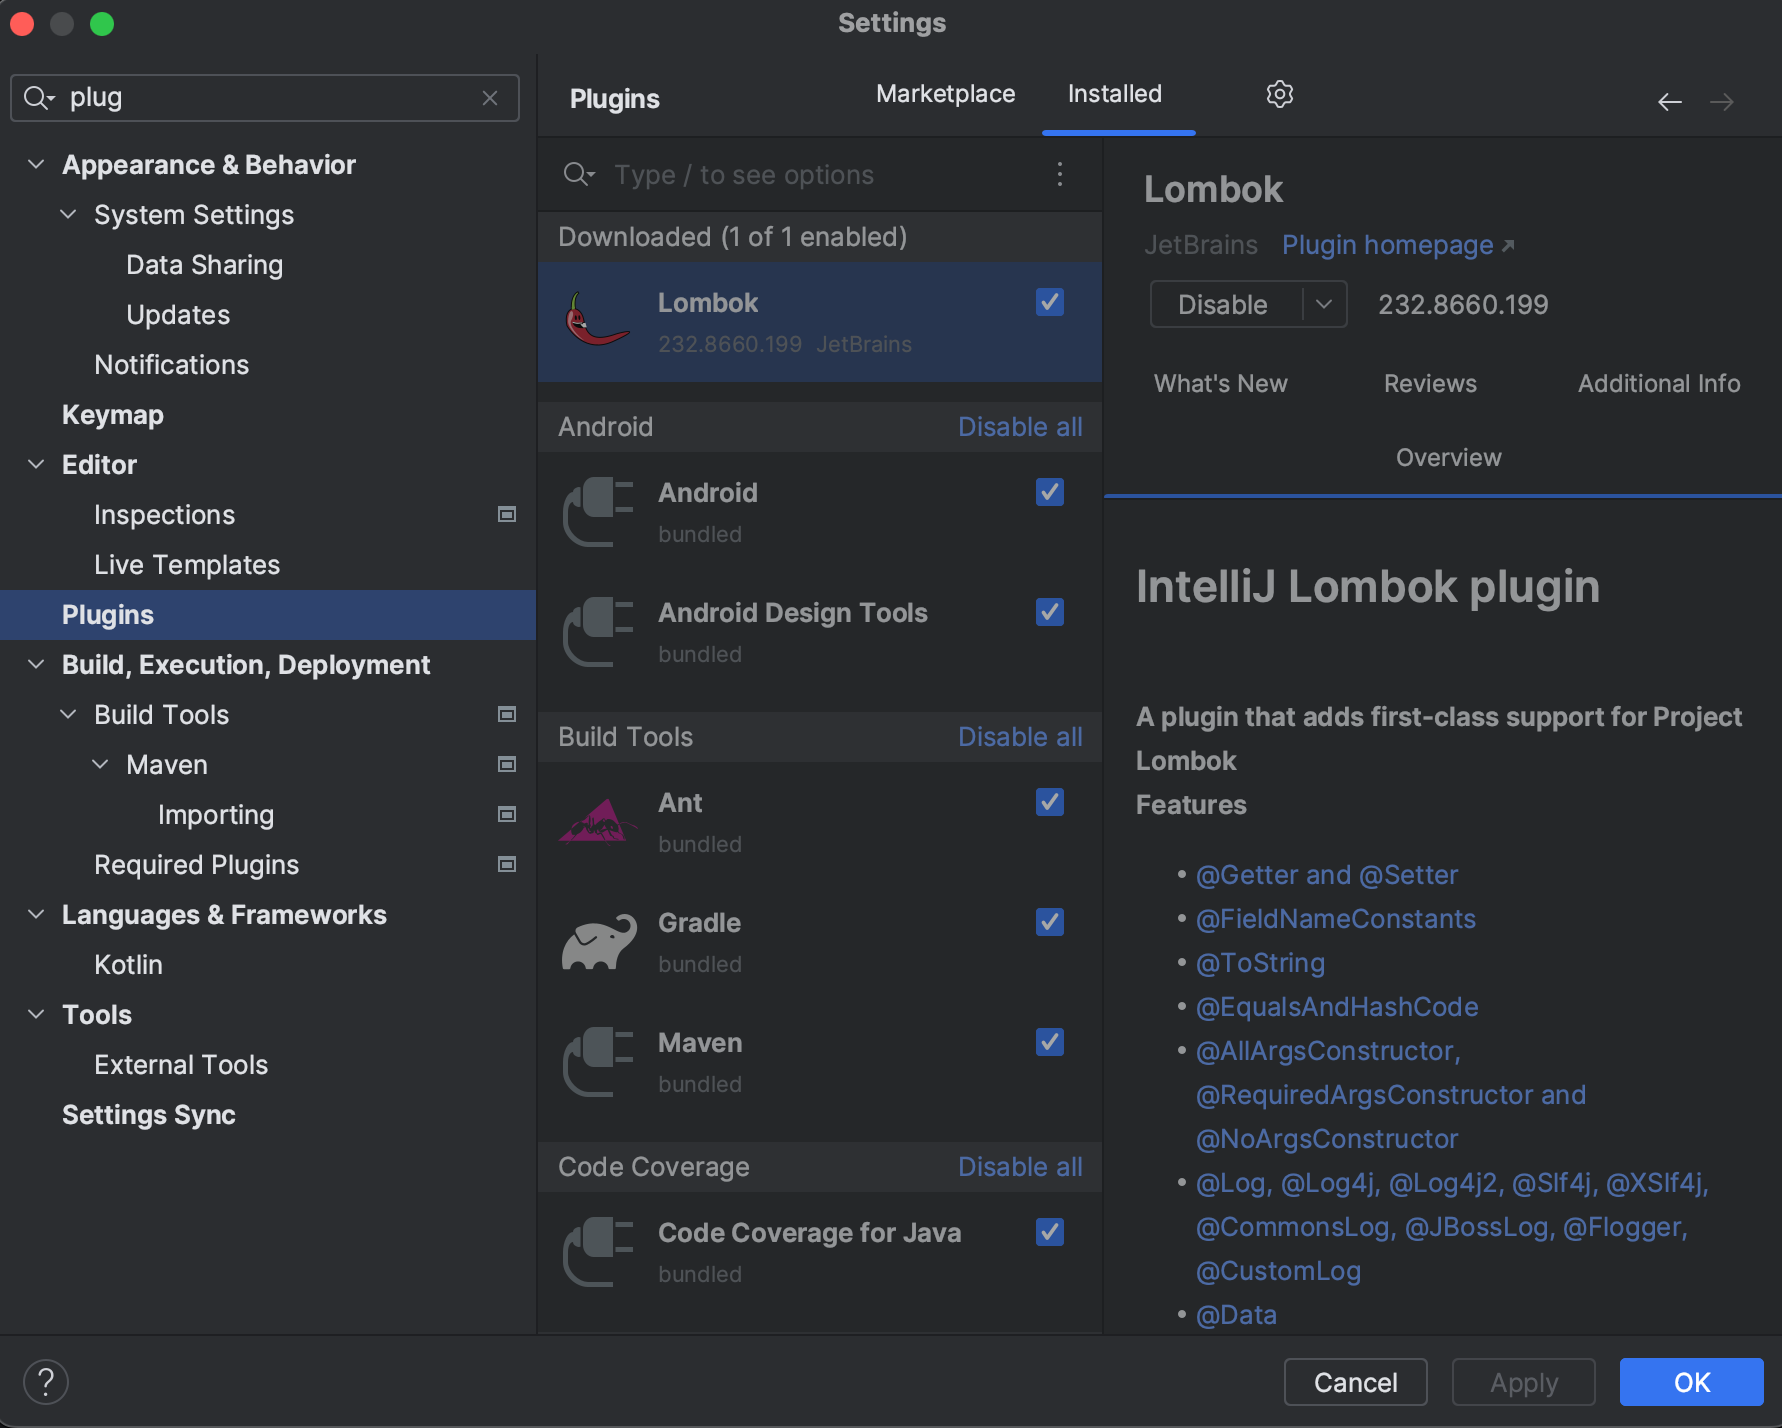Open the settings search history magnifier
The width and height of the screenshot is (1782, 1428).
39,98
